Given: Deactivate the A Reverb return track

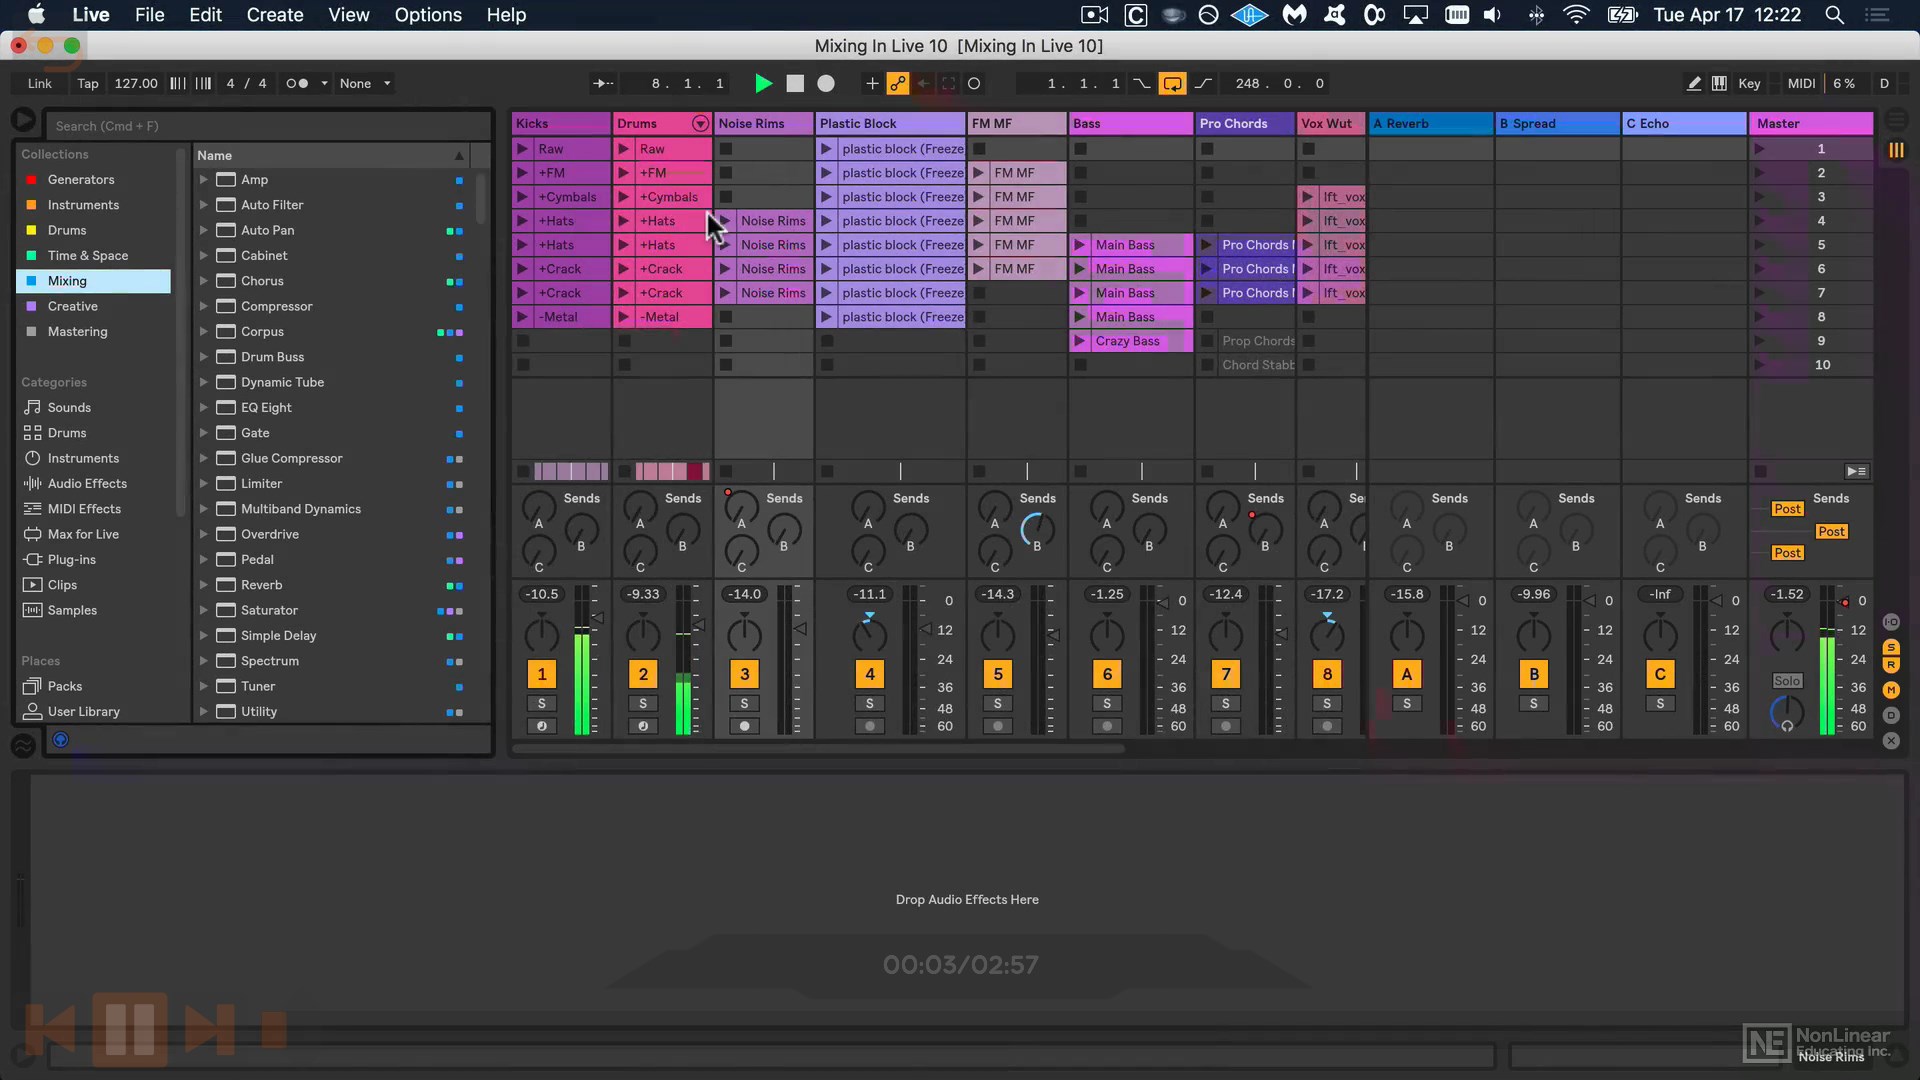Looking at the screenshot, I should tap(1407, 674).
